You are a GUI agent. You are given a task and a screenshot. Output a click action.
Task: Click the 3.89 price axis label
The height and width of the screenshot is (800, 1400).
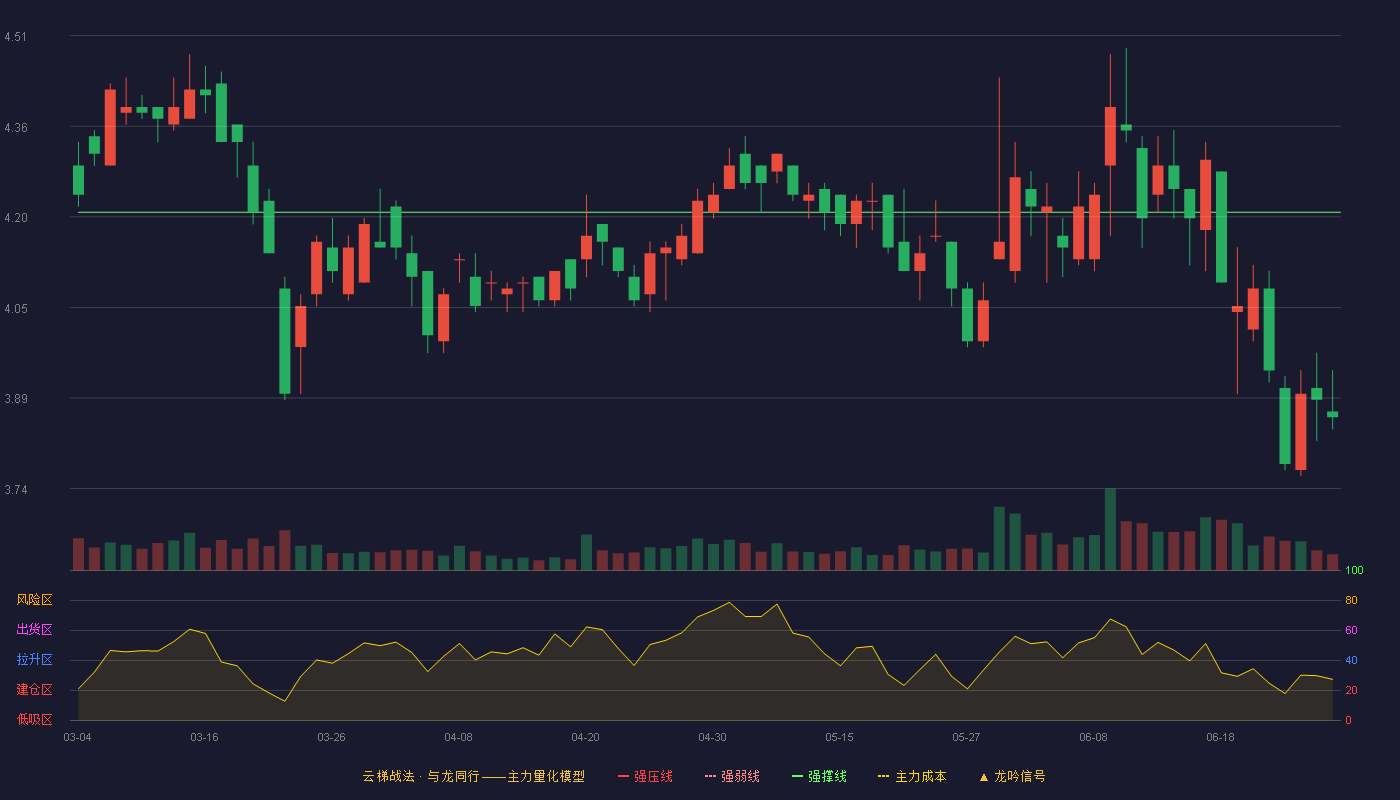tap(15, 399)
